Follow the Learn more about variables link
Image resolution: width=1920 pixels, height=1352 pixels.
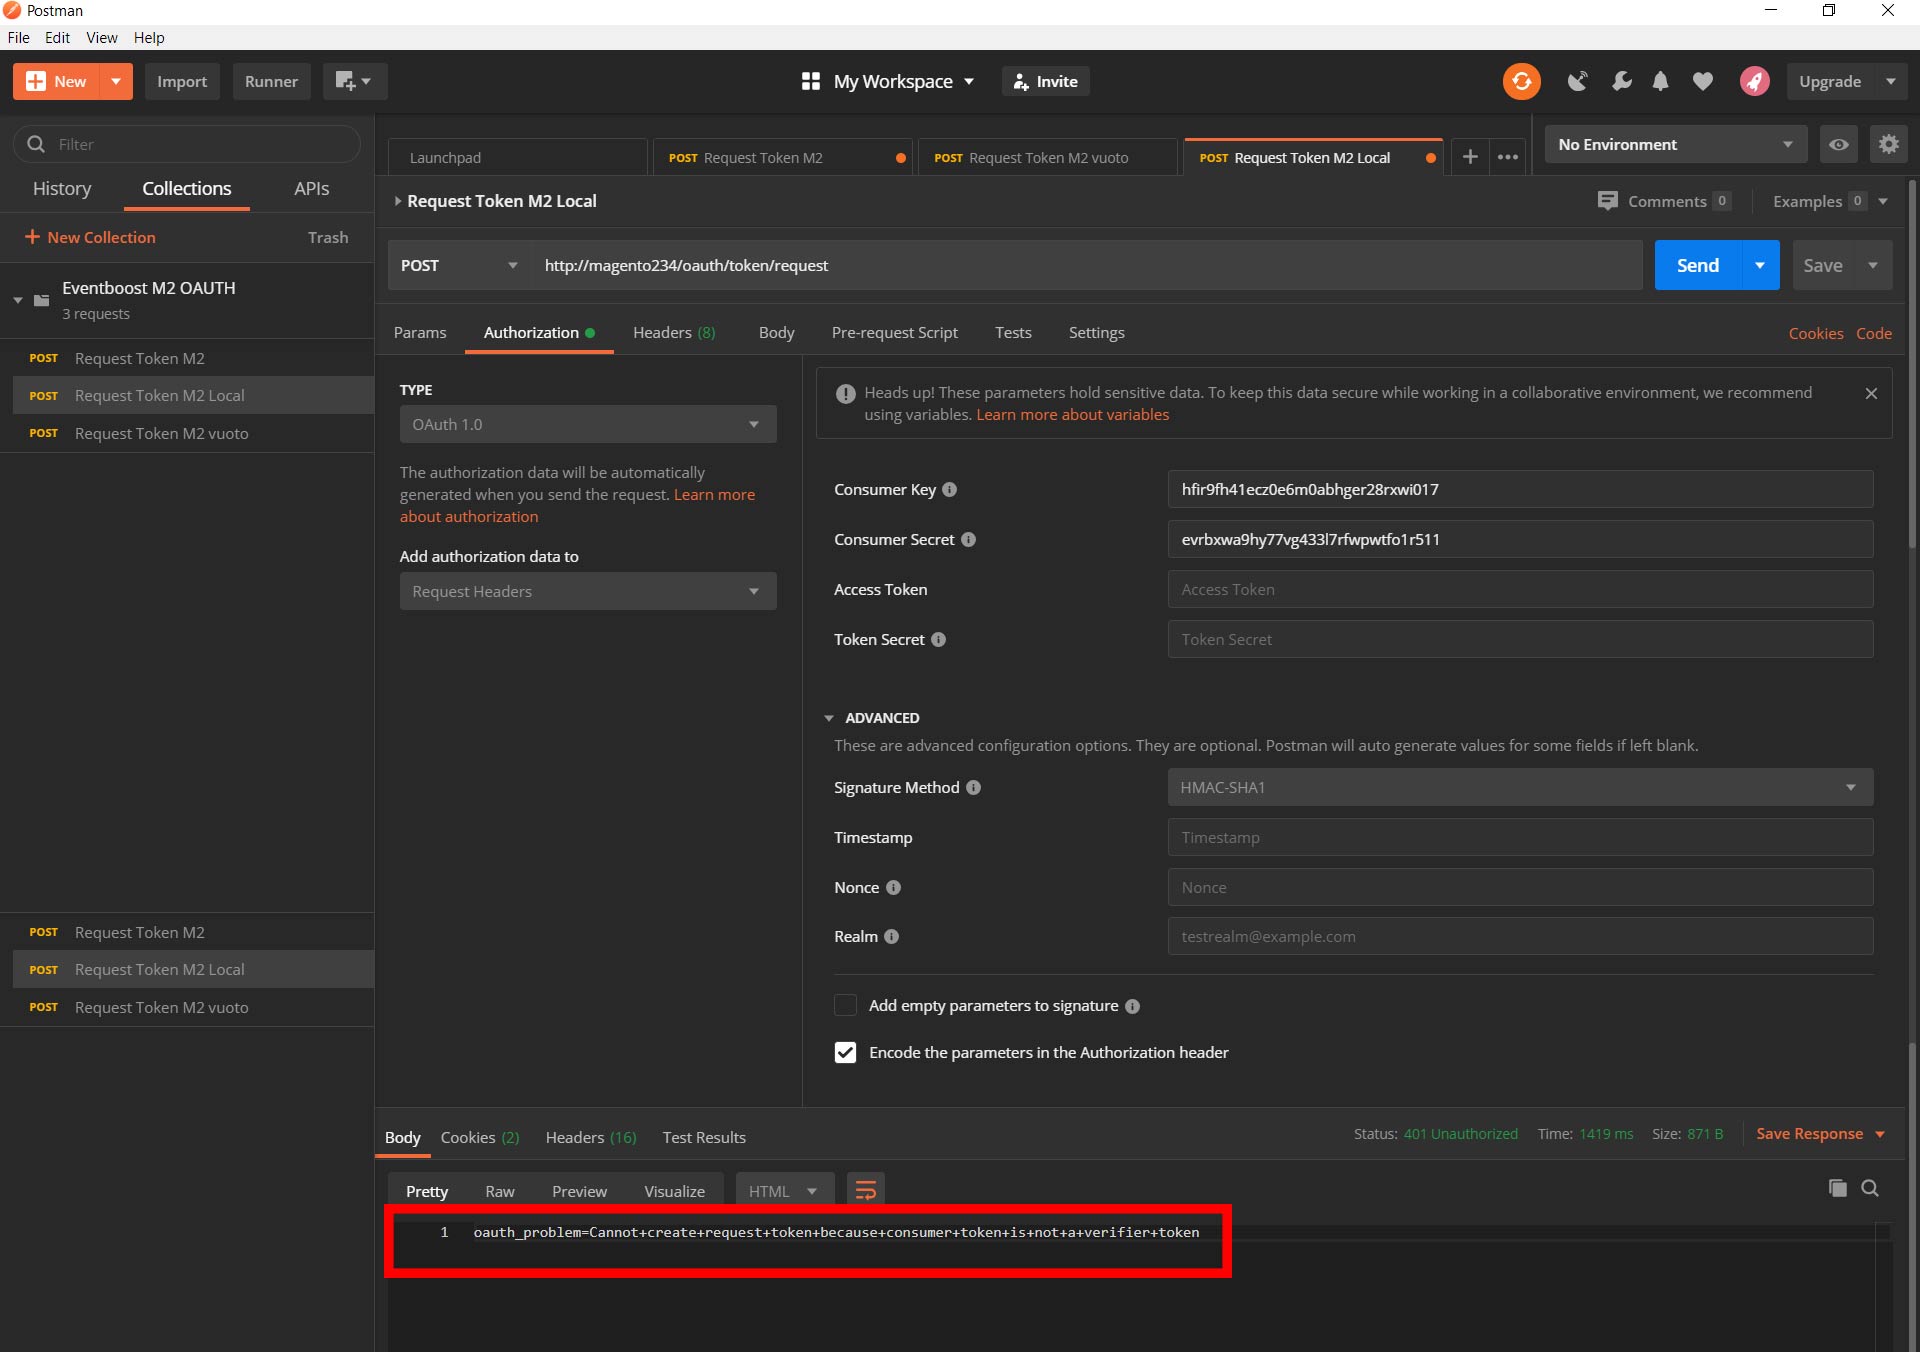[x=1072, y=414]
